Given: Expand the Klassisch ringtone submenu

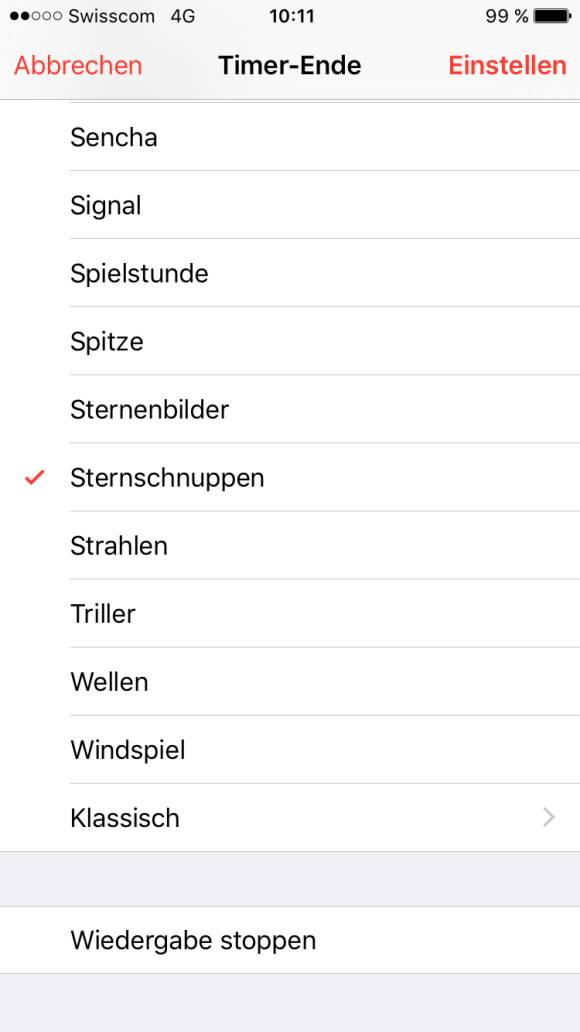Looking at the screenshot, I should pyautogui.click(x=290, y=817).
